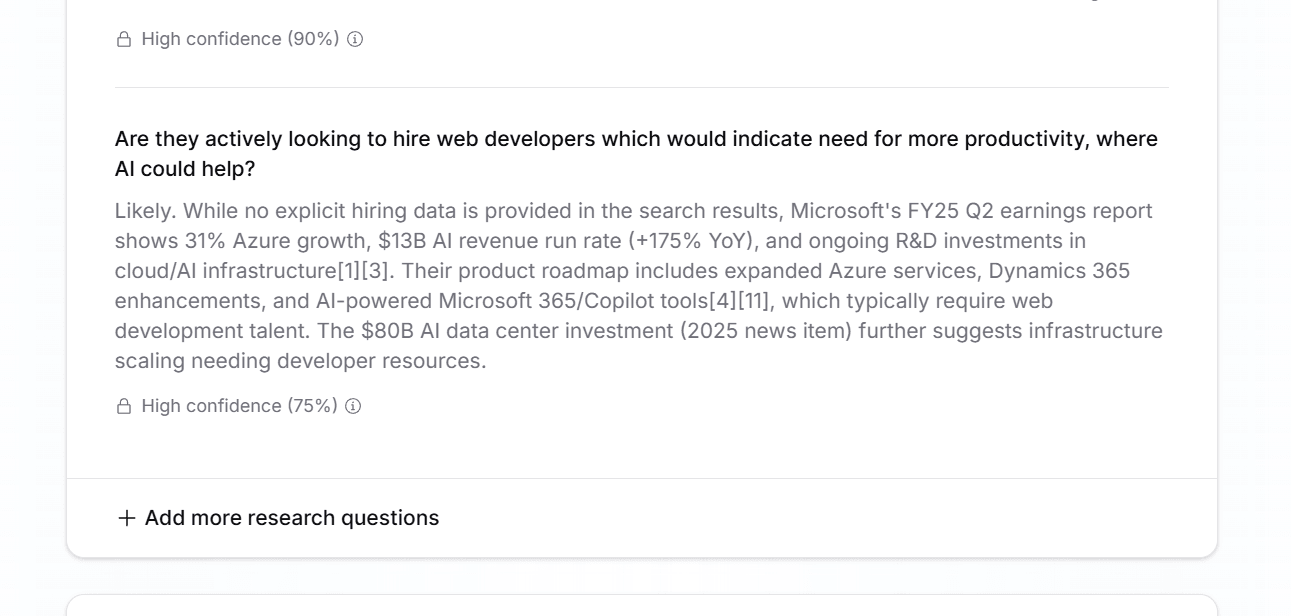1291x616 pixels.
Task: Open the info tooltip next to 90% confidence
Action: click(x=353, y=39)
